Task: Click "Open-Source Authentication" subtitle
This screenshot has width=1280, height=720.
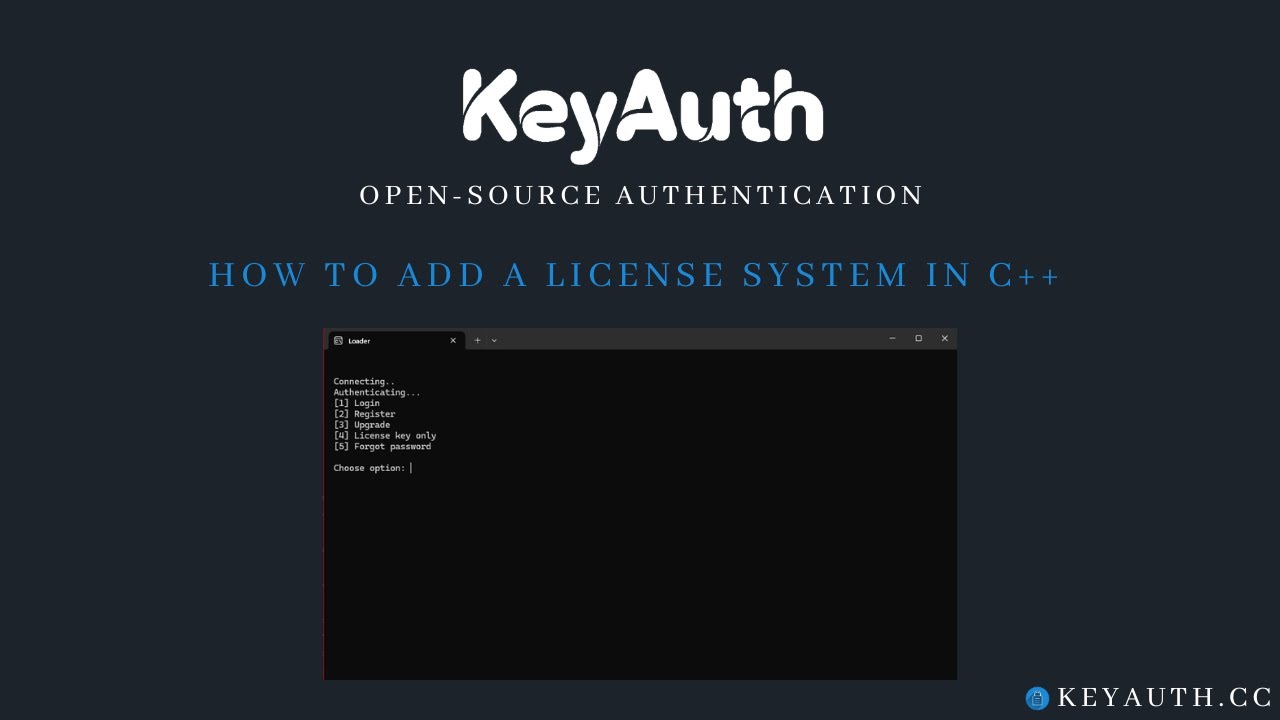Action: (x=642, y=195)
